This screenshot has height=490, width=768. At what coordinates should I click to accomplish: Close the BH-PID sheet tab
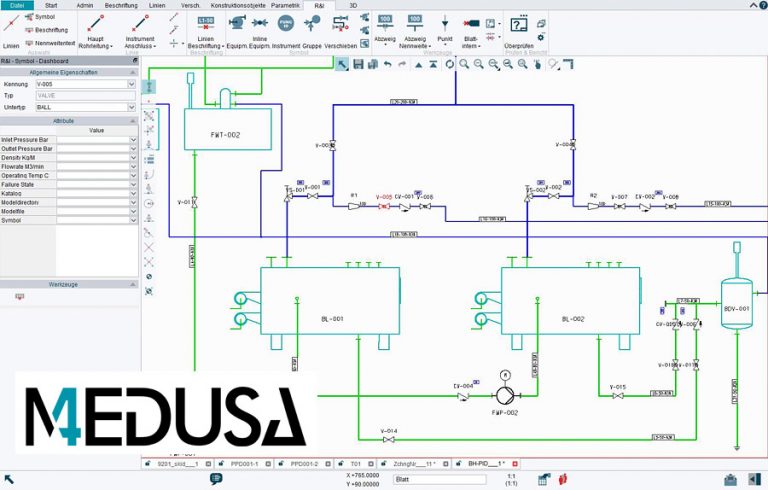pos(515,464)
